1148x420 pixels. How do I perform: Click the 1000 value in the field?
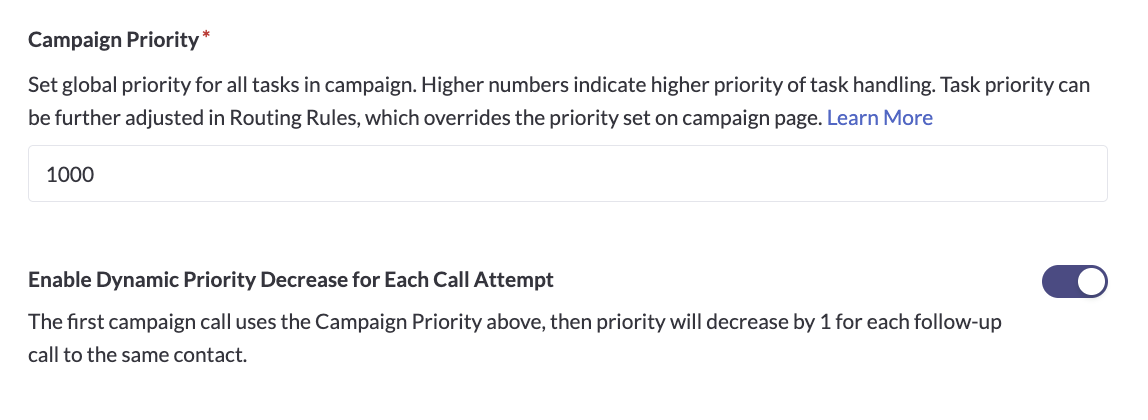pos(70,174)
